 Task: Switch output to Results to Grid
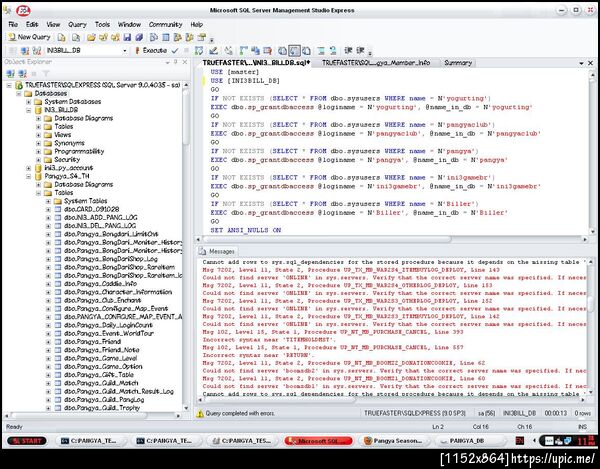tap(294, 50)
